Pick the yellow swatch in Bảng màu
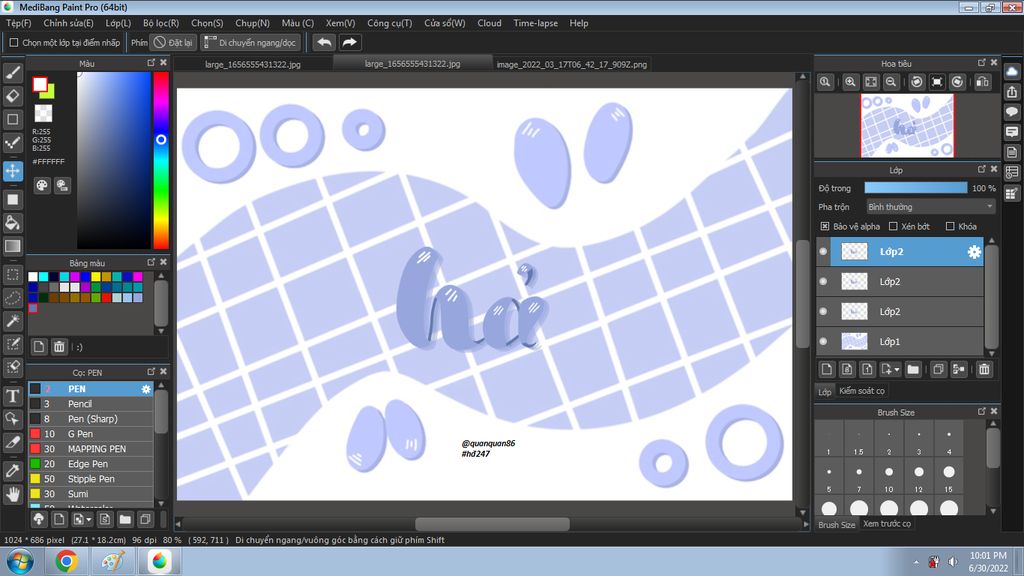The width and height of the screenshot is (1024, 576). point(96,277)
